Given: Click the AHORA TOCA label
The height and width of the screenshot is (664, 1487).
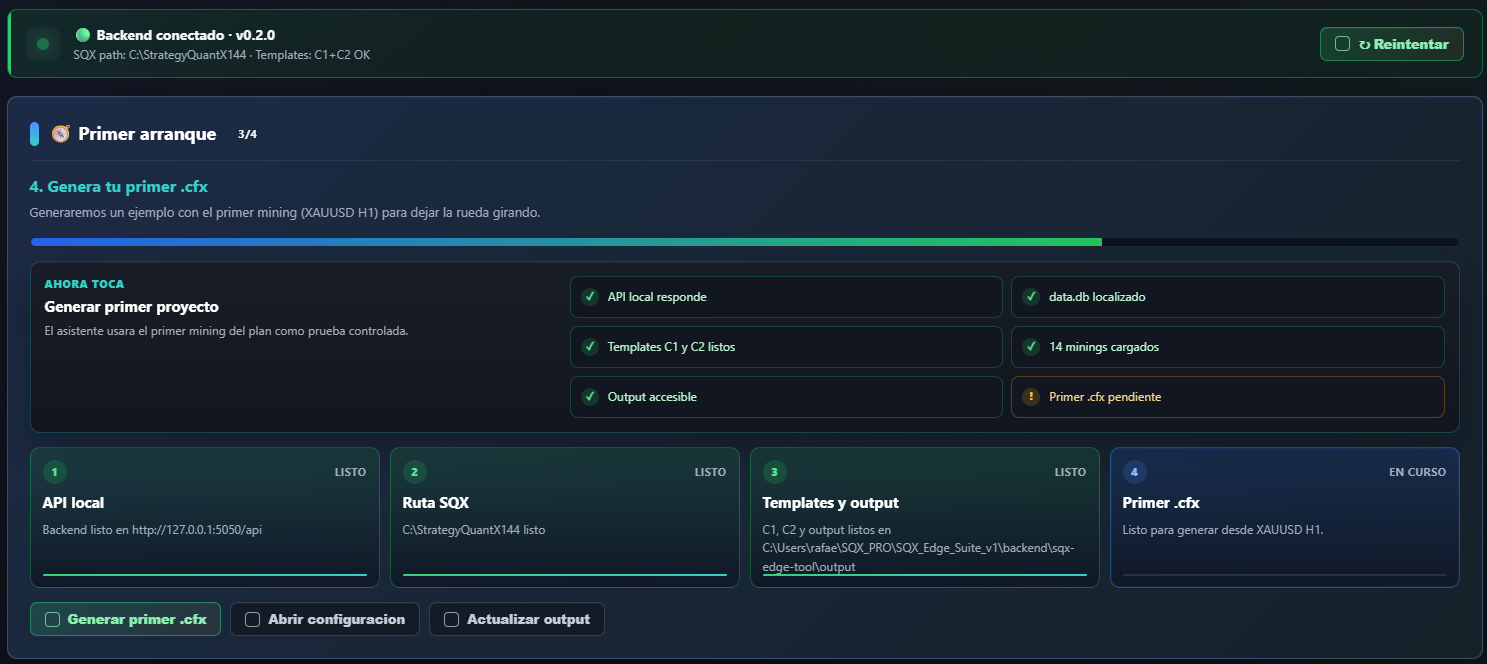Looking at the screenshot, I should 84,284.
